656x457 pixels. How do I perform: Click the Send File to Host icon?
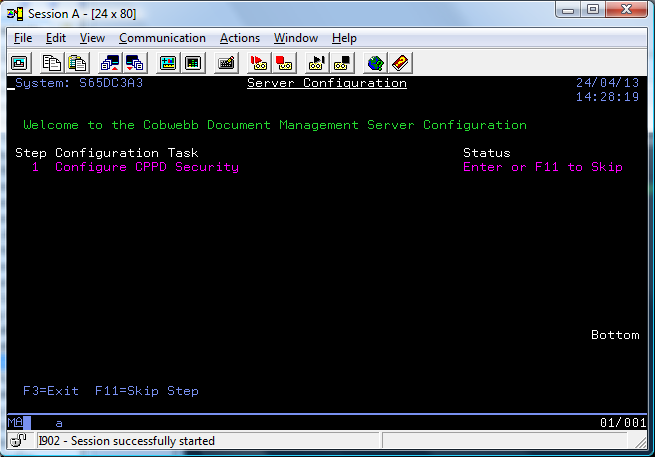click(110, 63)
